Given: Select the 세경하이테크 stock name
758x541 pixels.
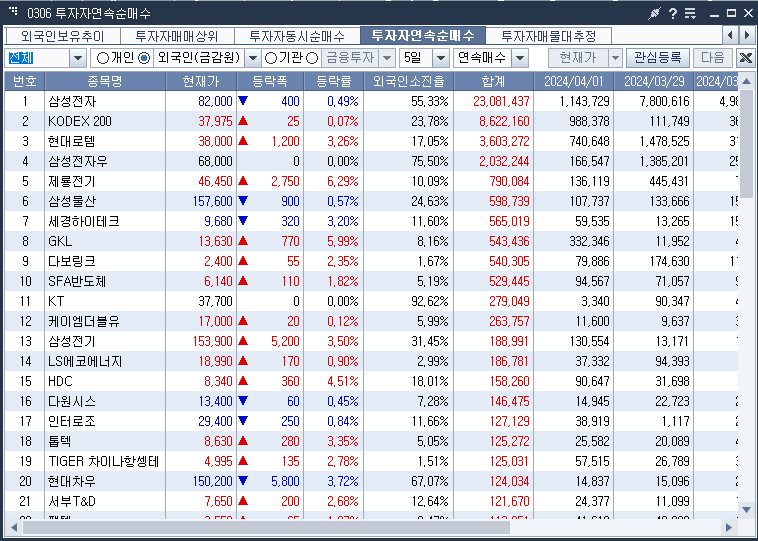Looking at the screenshot, I should pyautogui.click(x=84, y=221).
